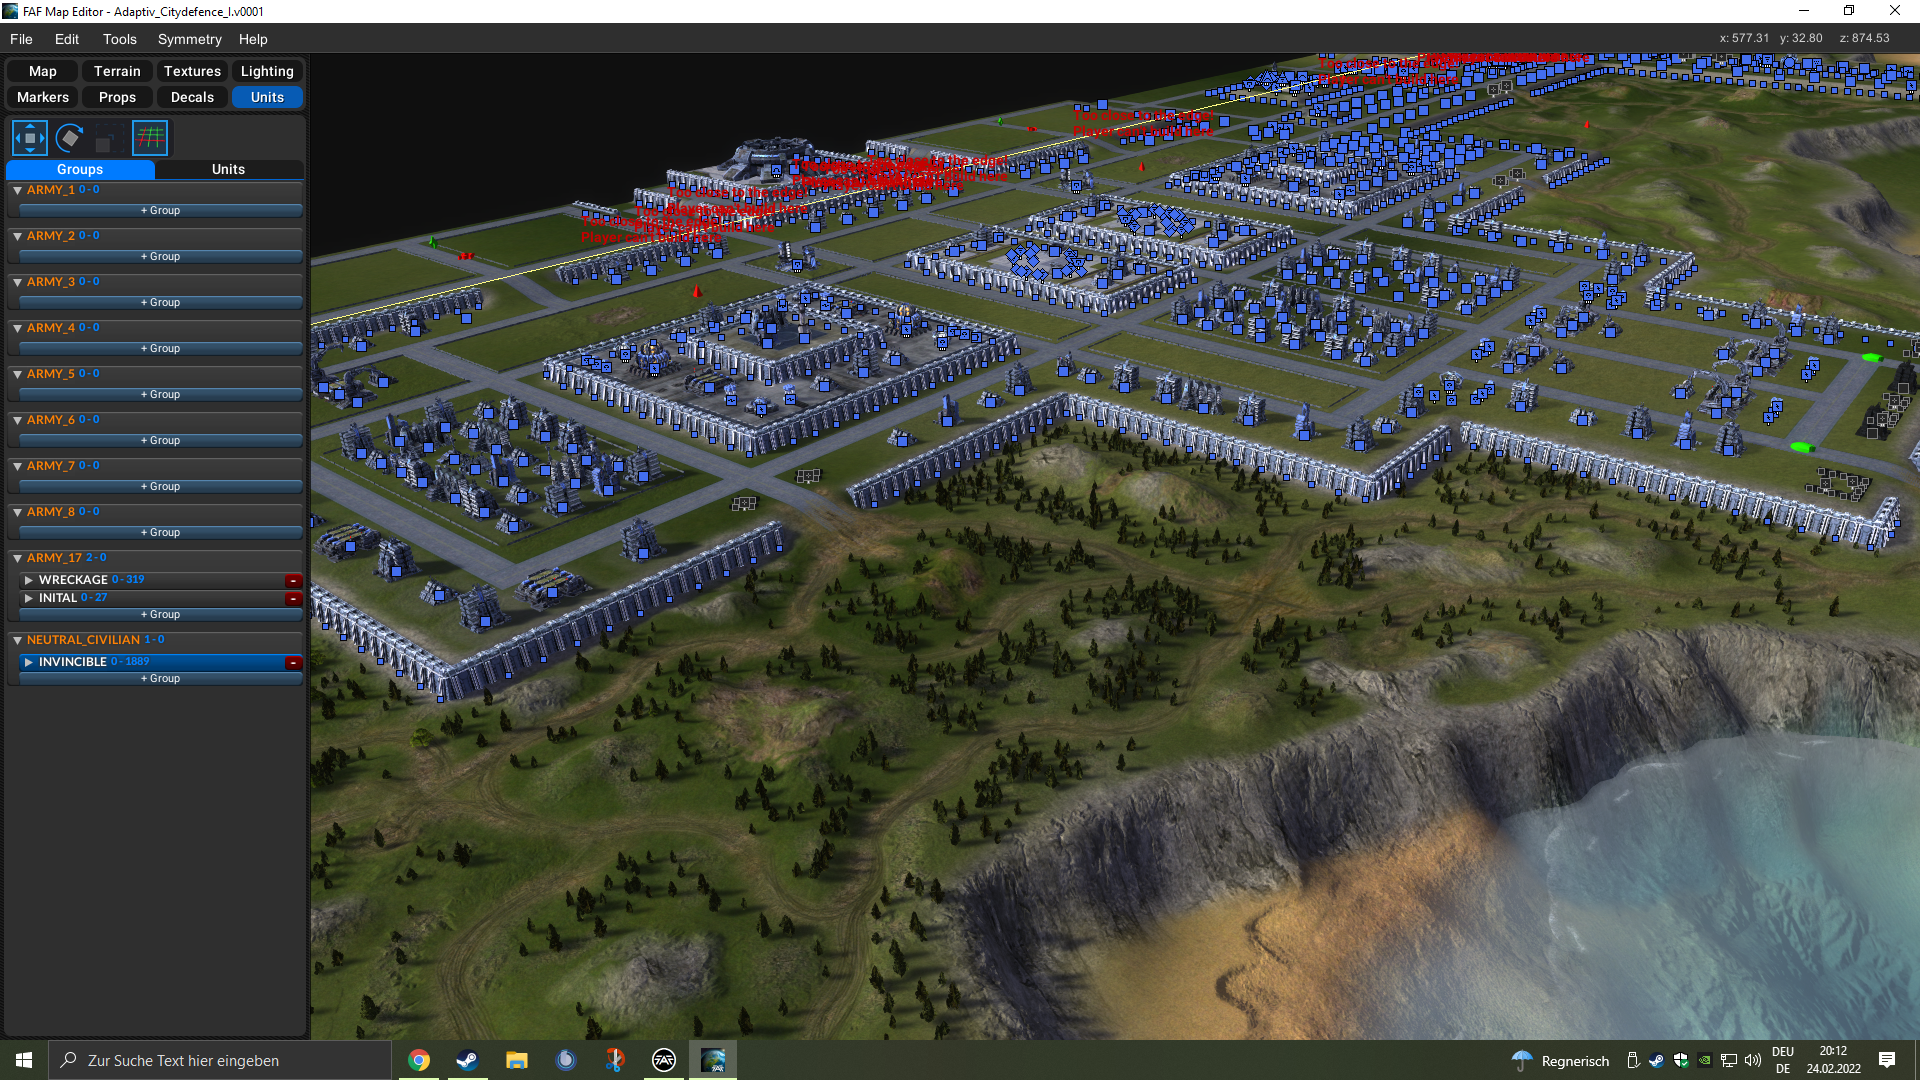Expand the INITAL subgroup
The image size is (1920, 1080).
tap(29, 598)
